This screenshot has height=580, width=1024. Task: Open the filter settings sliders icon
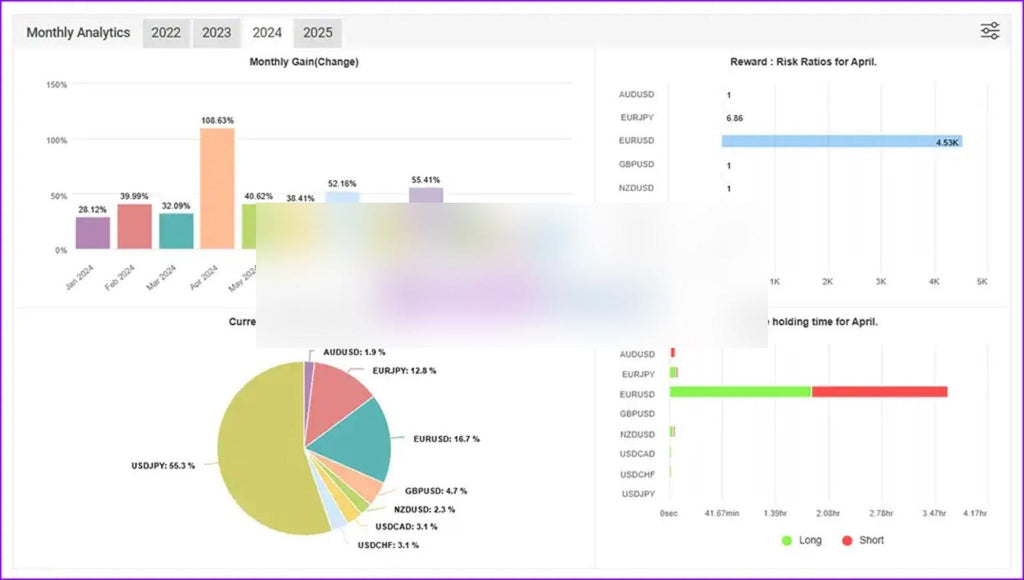pyautogui.click(x=990, y=31)
